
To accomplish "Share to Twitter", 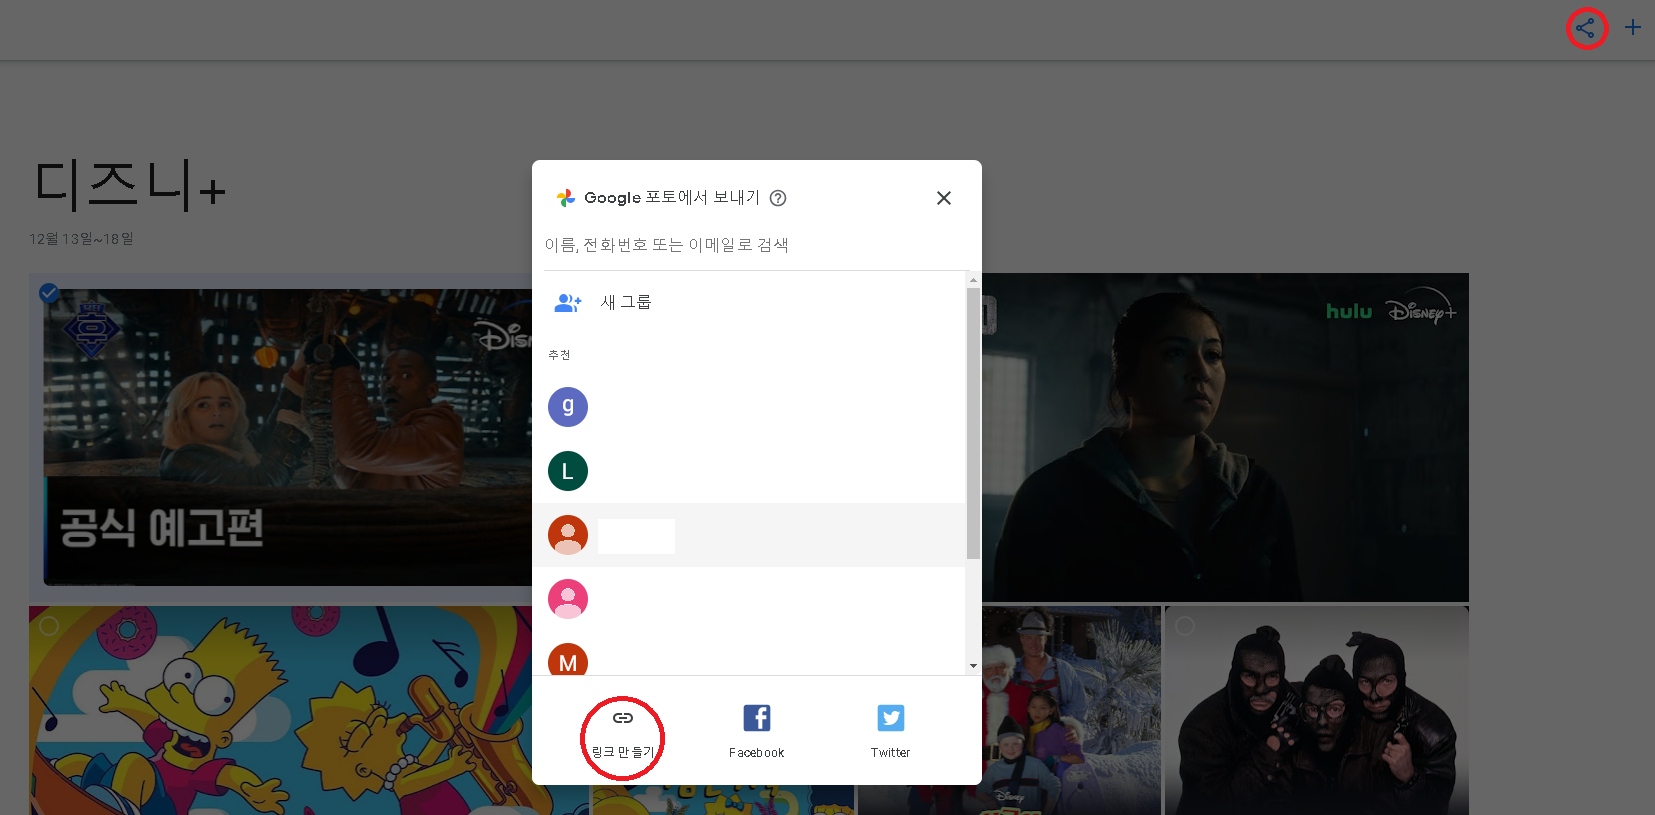I will click(890, 733).
